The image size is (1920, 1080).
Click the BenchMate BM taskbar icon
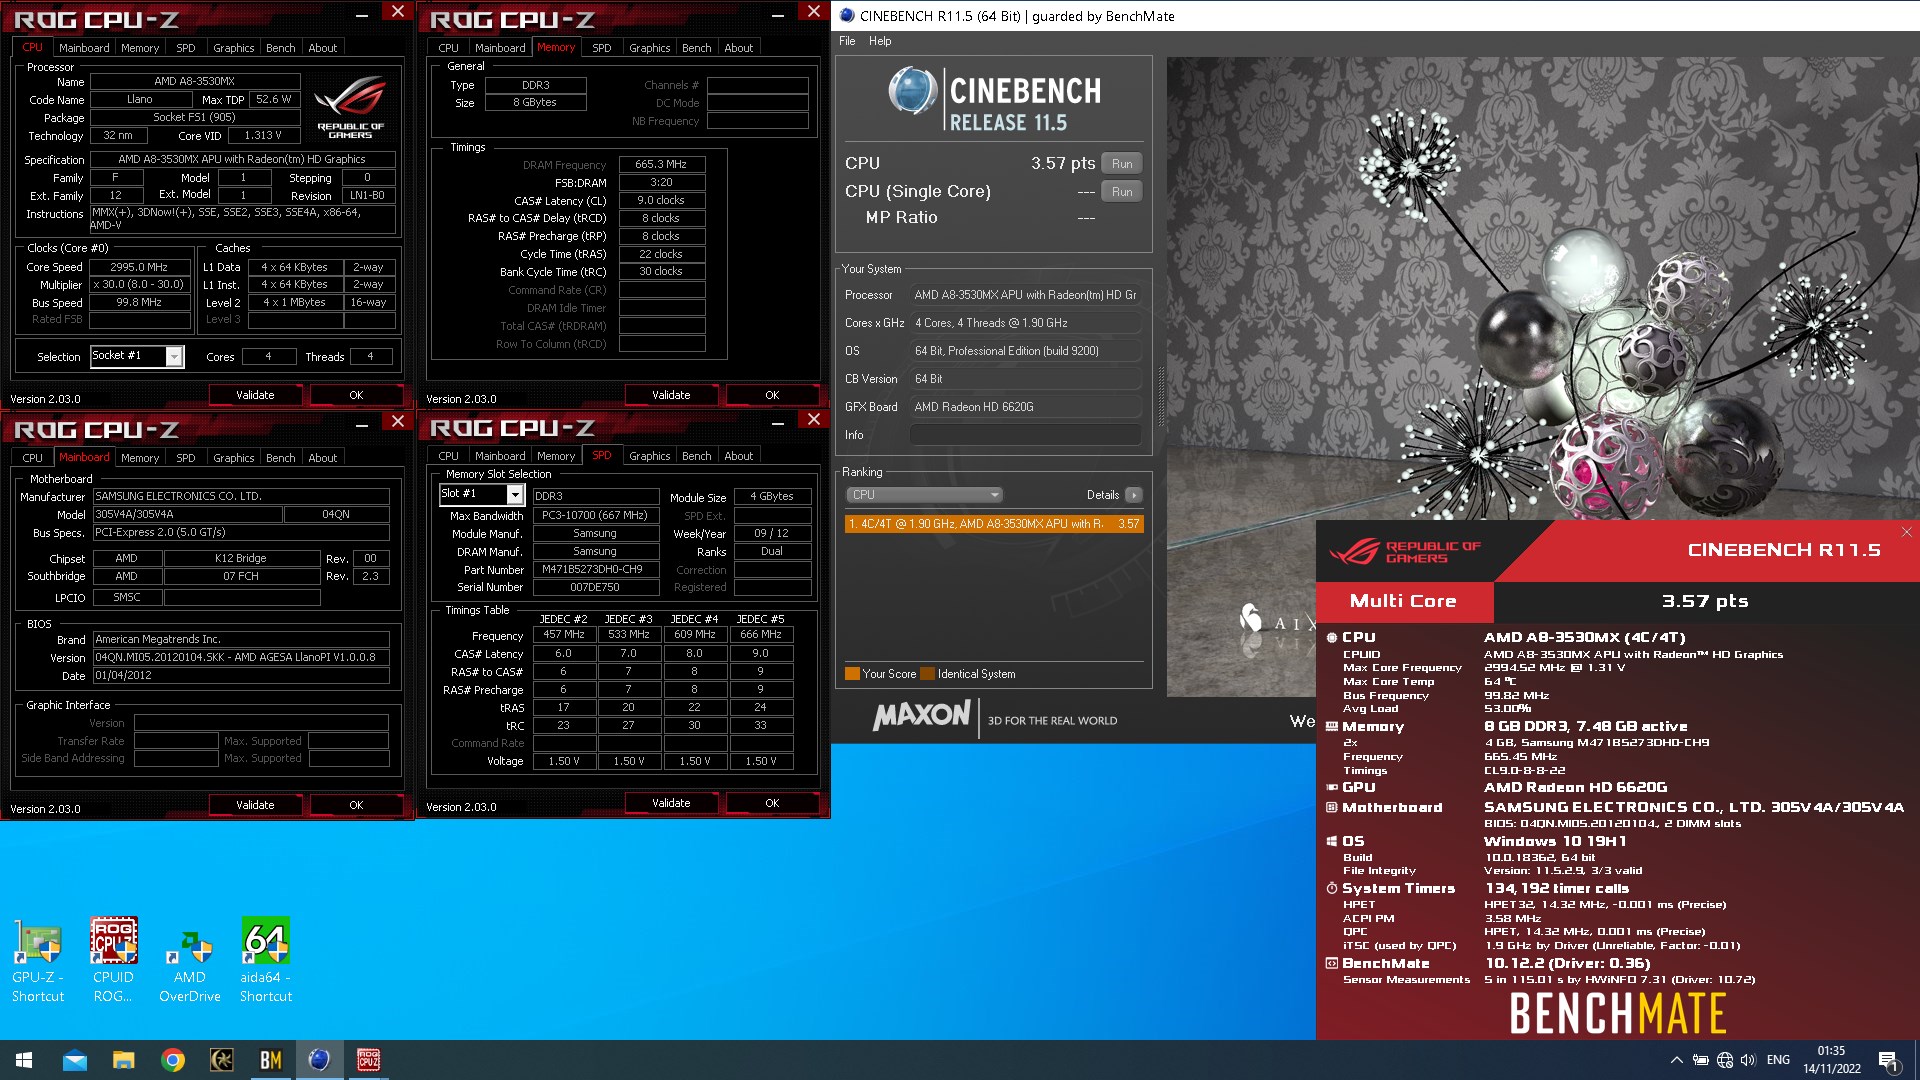coord(271,1060)
